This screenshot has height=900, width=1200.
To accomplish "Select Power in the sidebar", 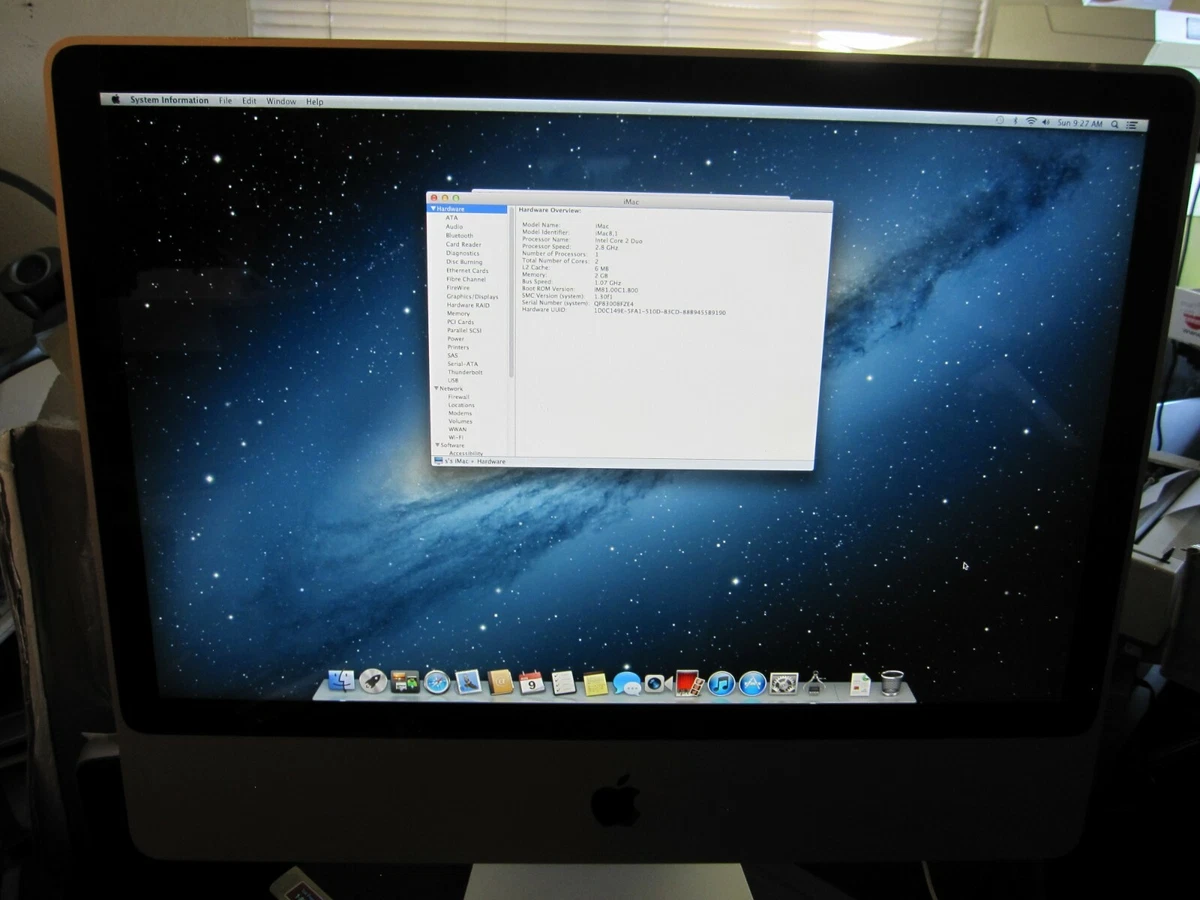I will (x=456, y=339).
